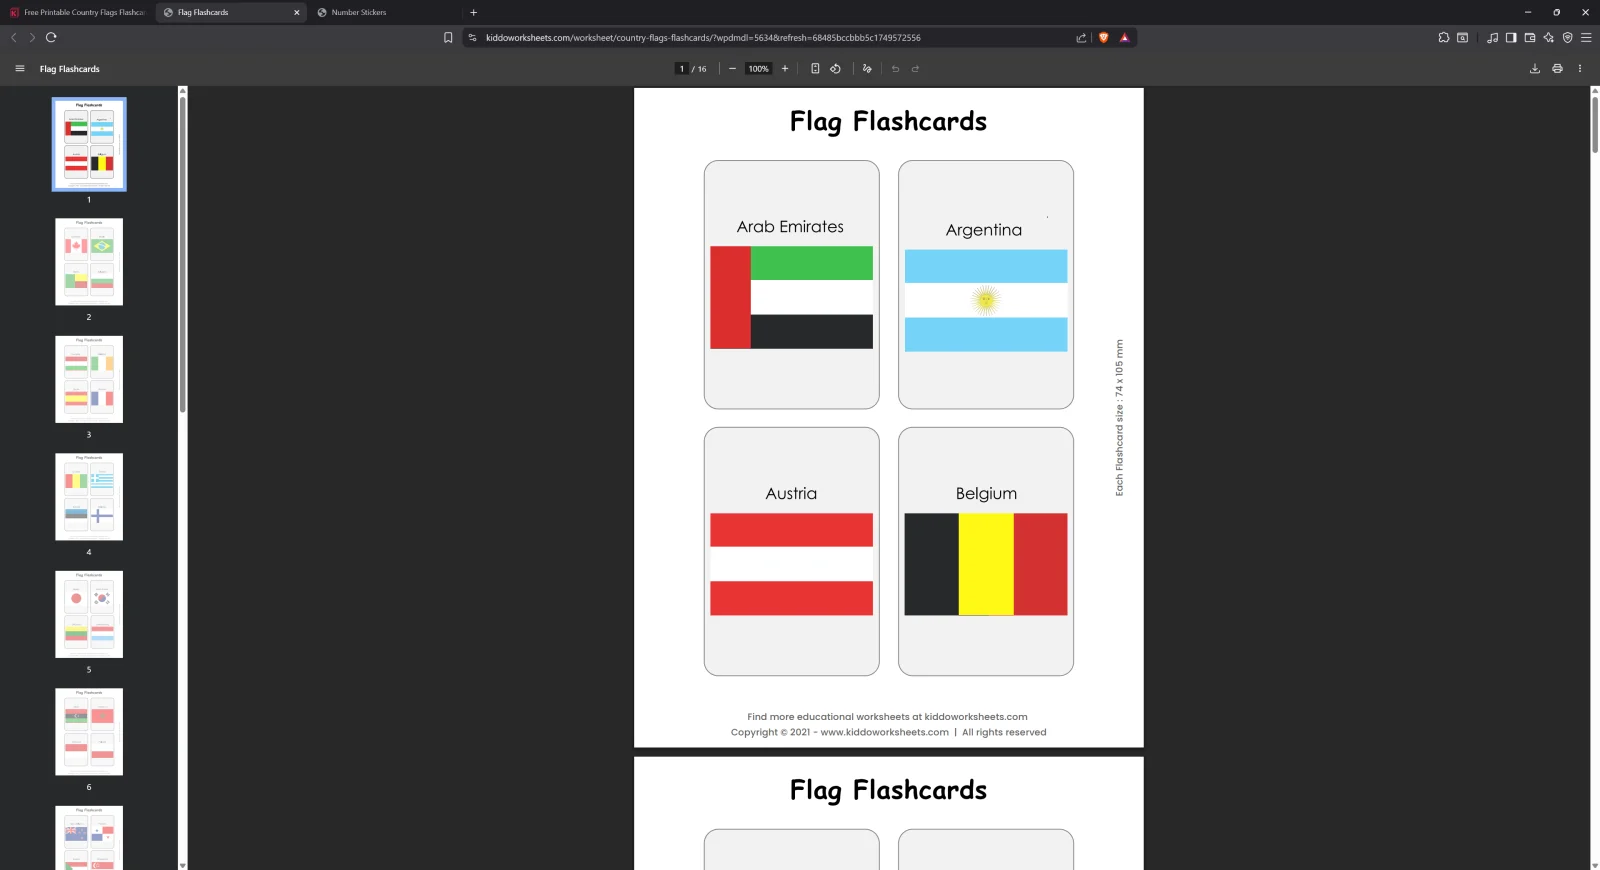
Task: Open Brave Shields lion icon
Action: coord(1104,38)
